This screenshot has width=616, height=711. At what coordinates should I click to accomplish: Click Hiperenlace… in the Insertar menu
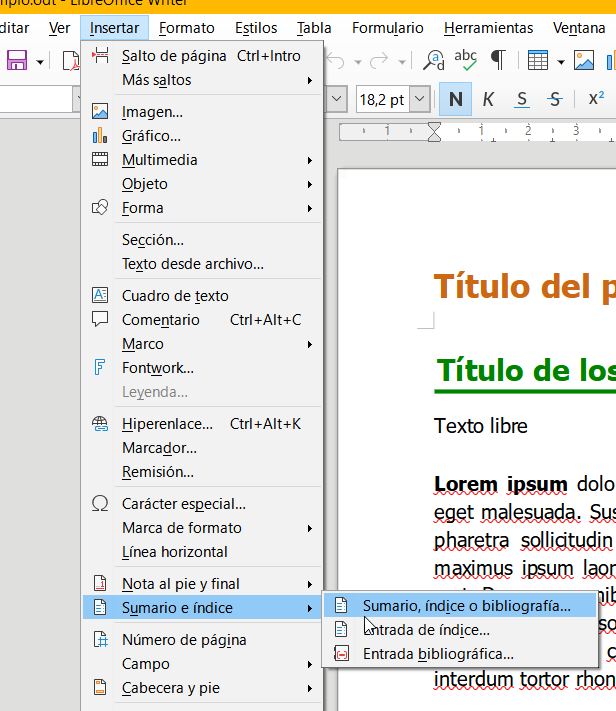[x=167, y=424]
